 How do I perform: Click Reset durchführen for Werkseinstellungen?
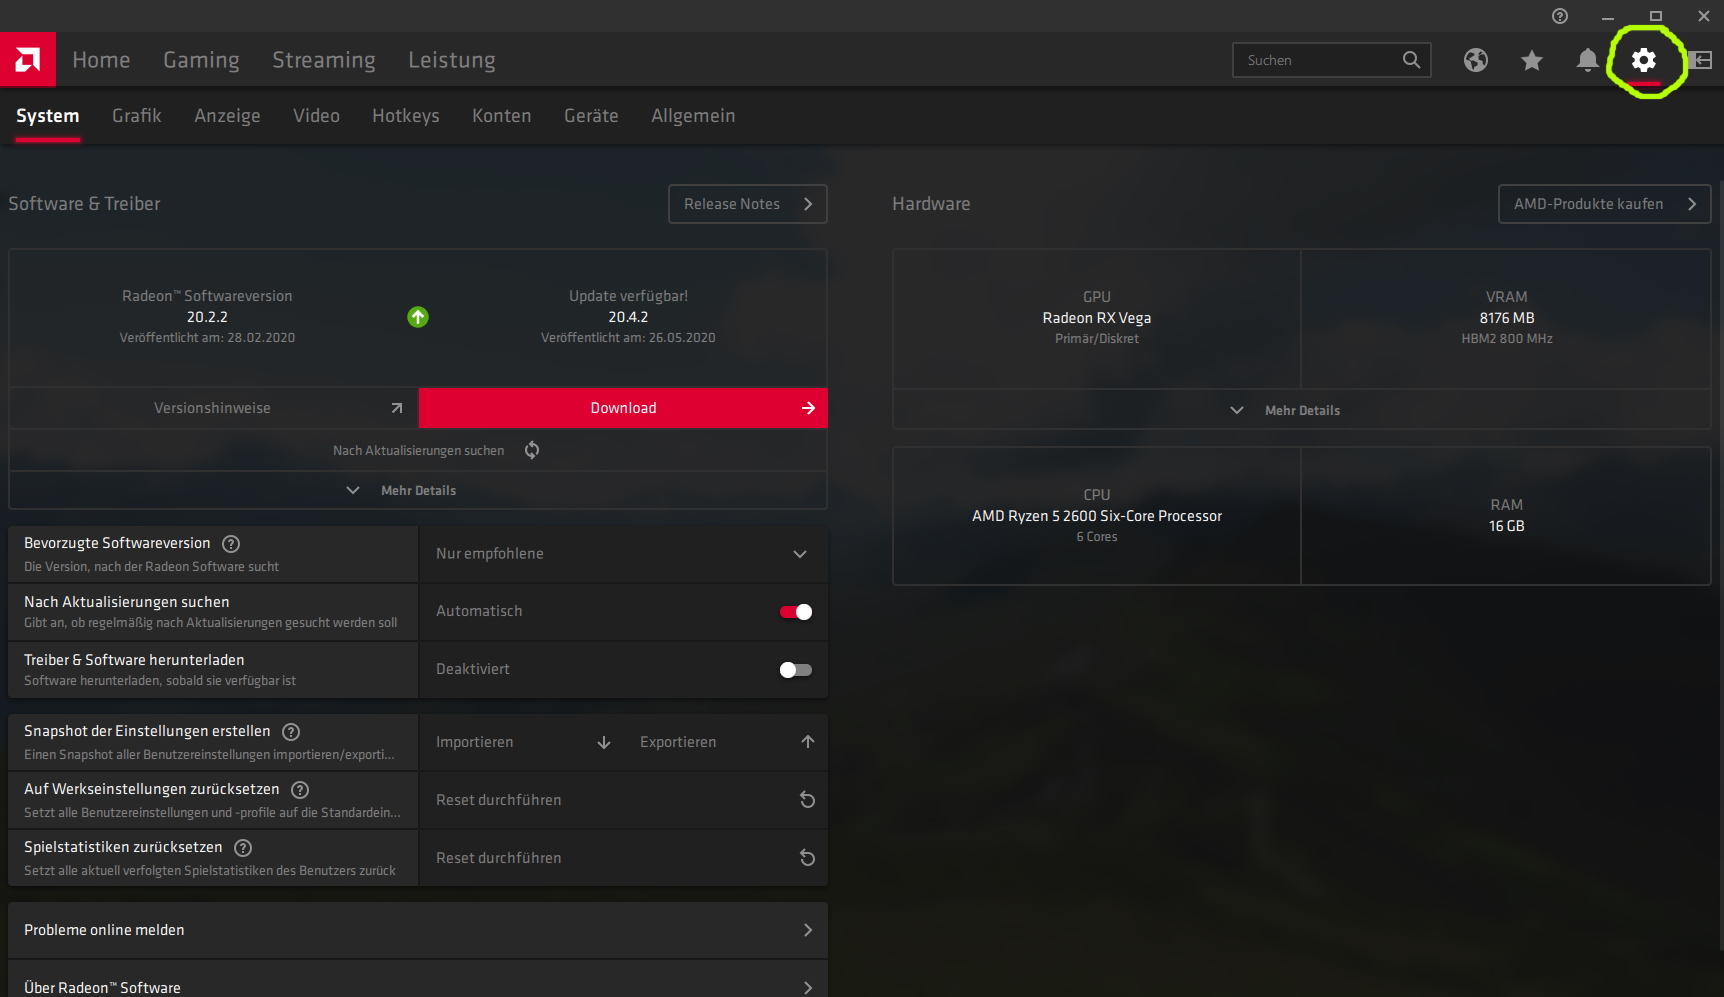[623, 800]
